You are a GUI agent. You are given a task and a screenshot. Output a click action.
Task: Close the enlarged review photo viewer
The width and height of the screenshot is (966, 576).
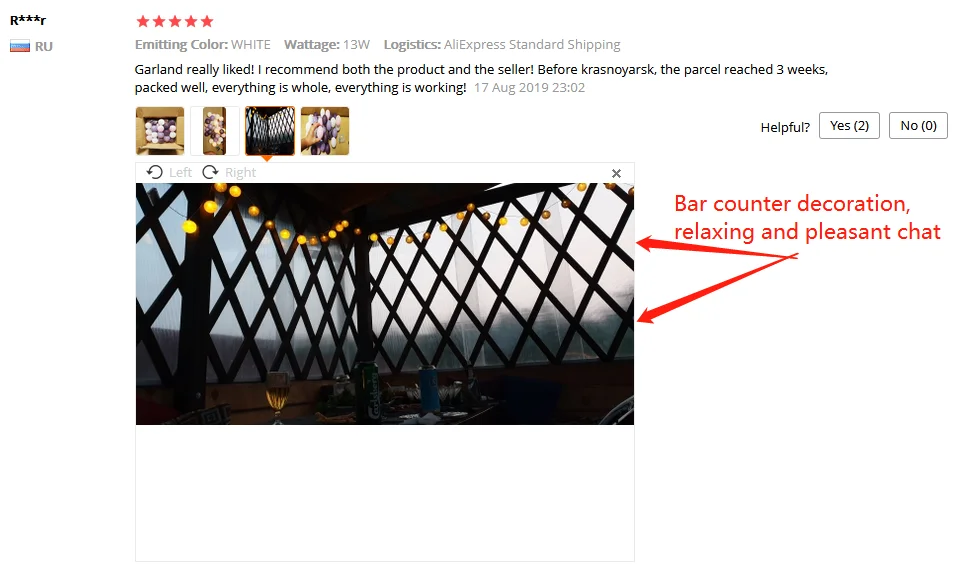[x=616, y=174]
